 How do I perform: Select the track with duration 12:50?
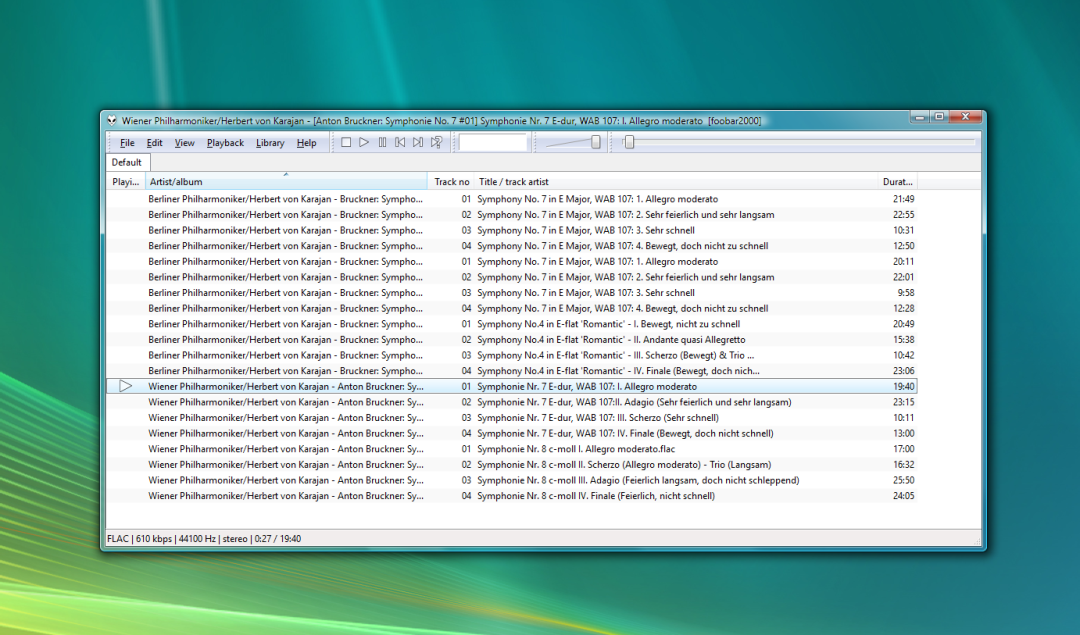coord(512,246)
